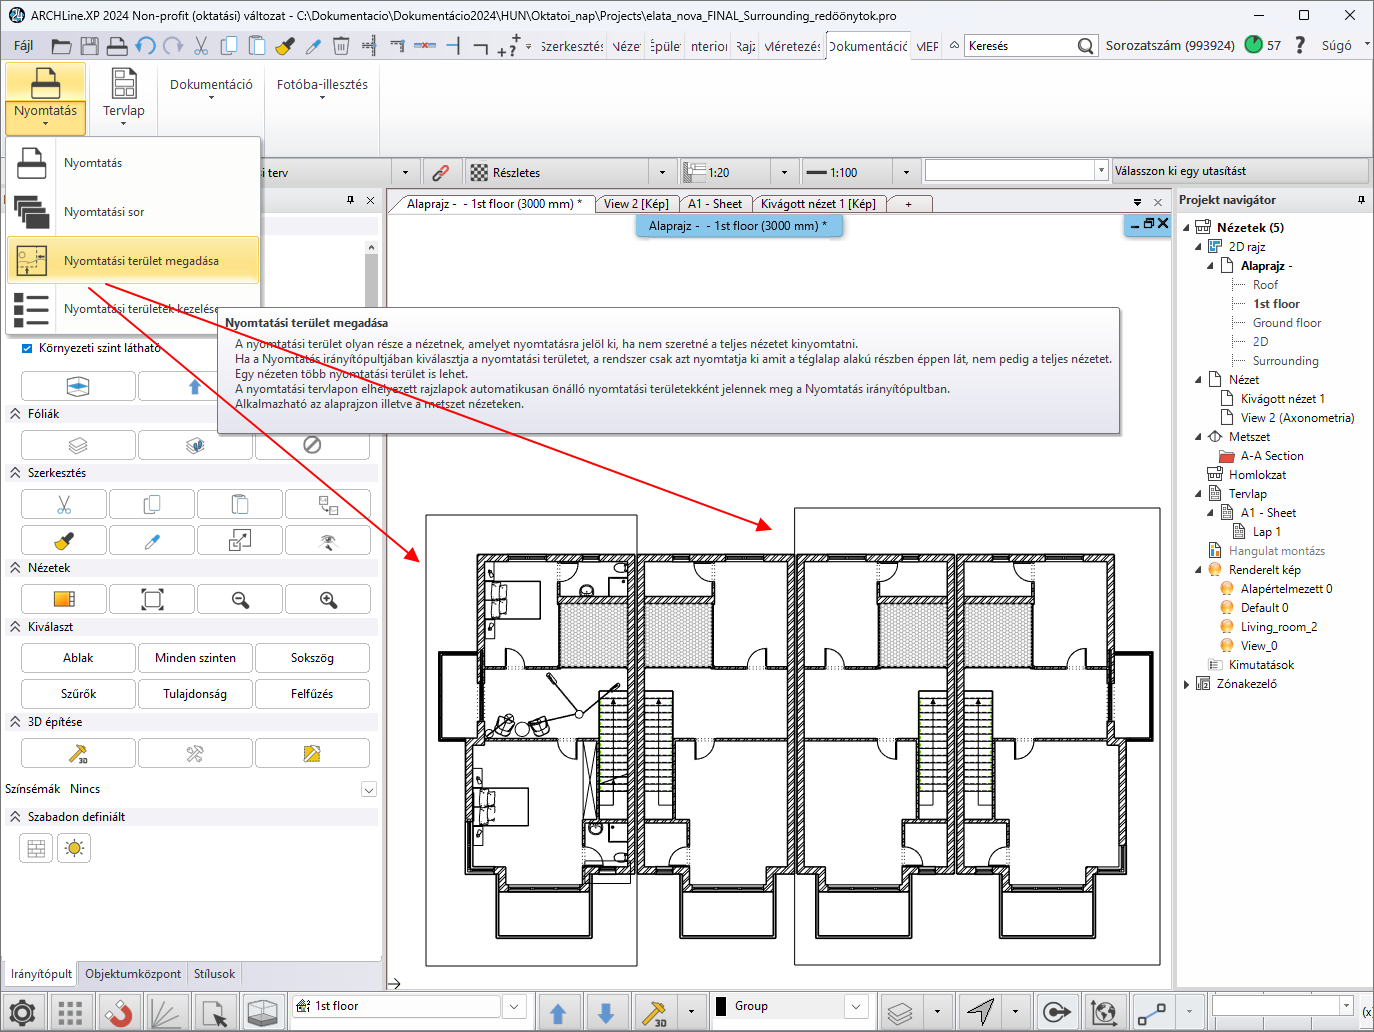This screenshot has width=1374, height=1032.
Task: Click the magnet snap icon in status bar
Action: [x=118, y=1013]
